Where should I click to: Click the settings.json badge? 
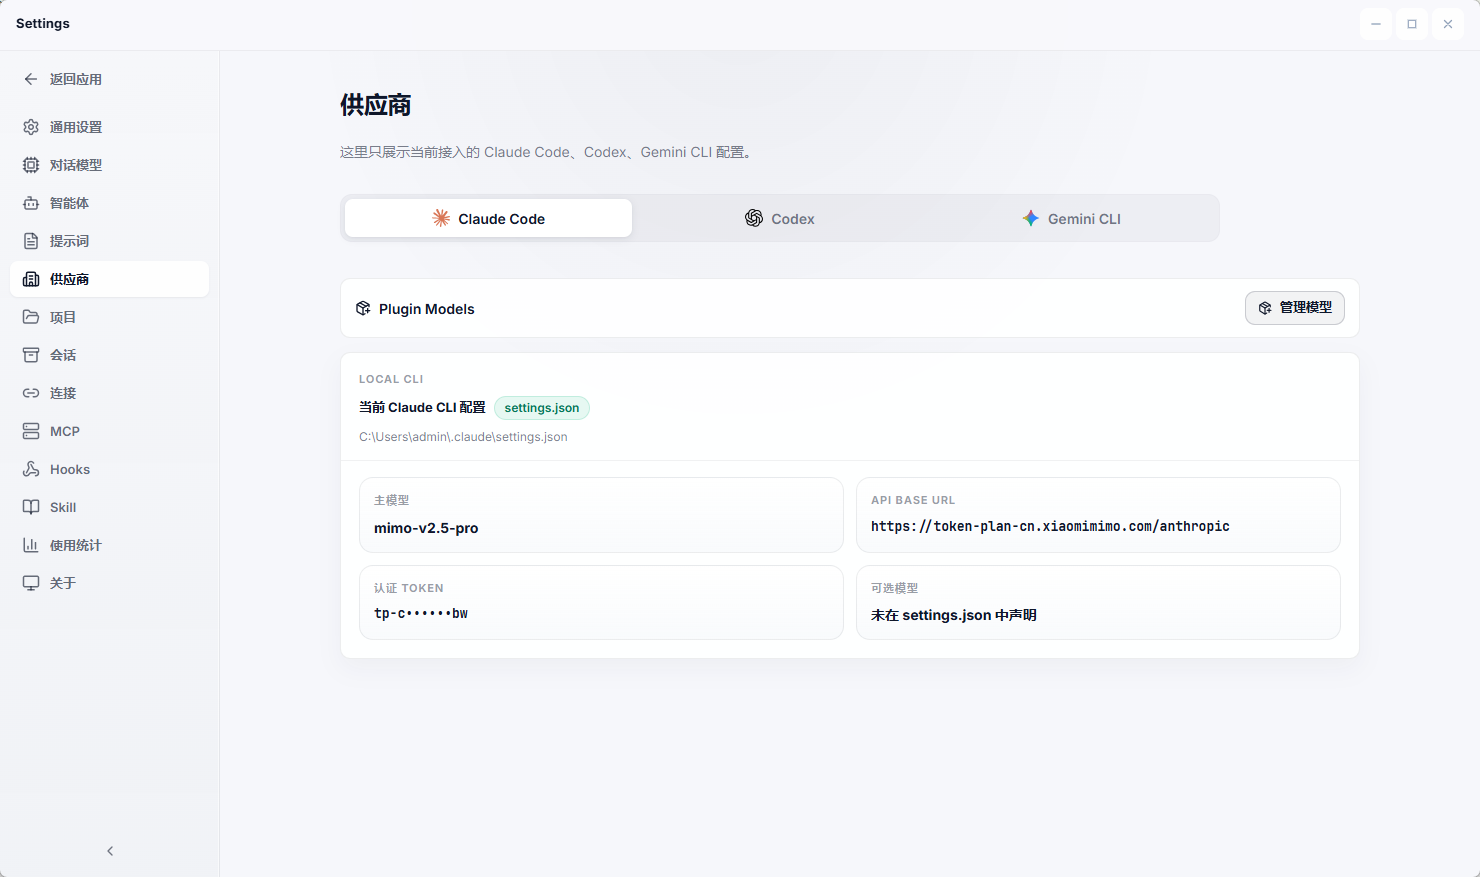point(542,408)
